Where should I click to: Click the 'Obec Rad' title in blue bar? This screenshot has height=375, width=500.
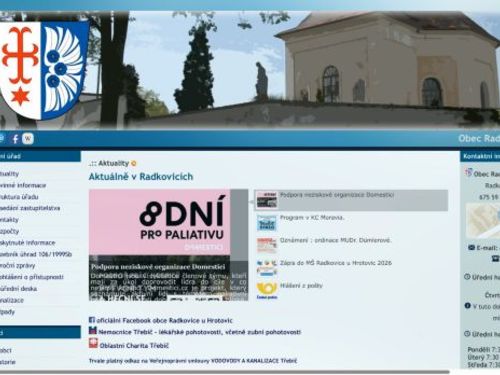click(x=479, y=138)
